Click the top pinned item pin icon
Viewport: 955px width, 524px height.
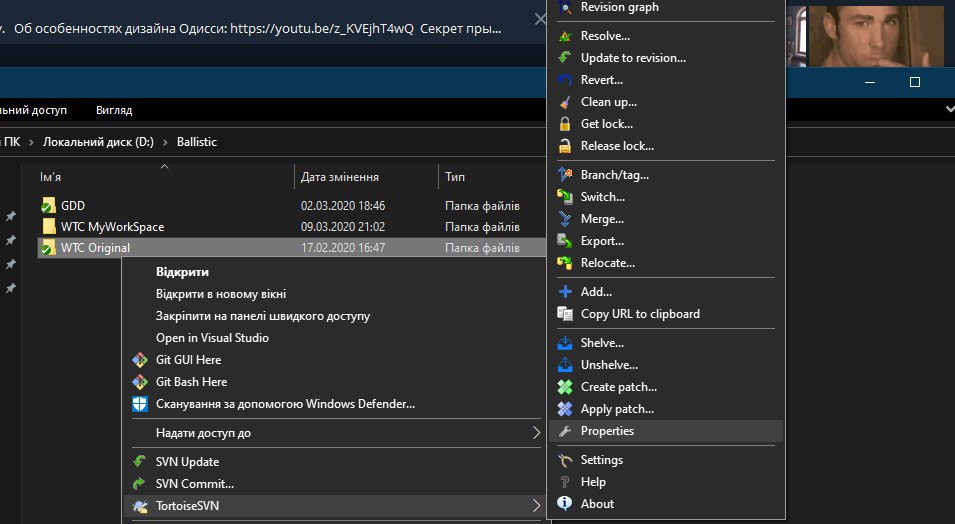click(x=10, y=216)
